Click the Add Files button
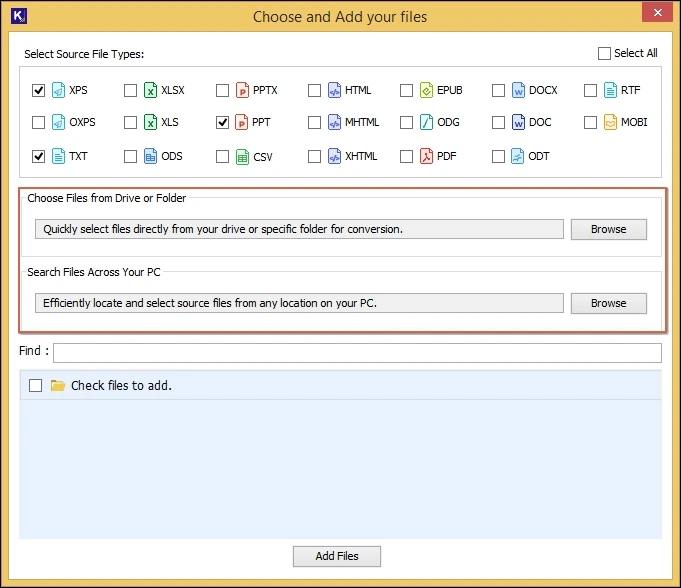The width and height of the screenshot is (681, 588). 337,556
